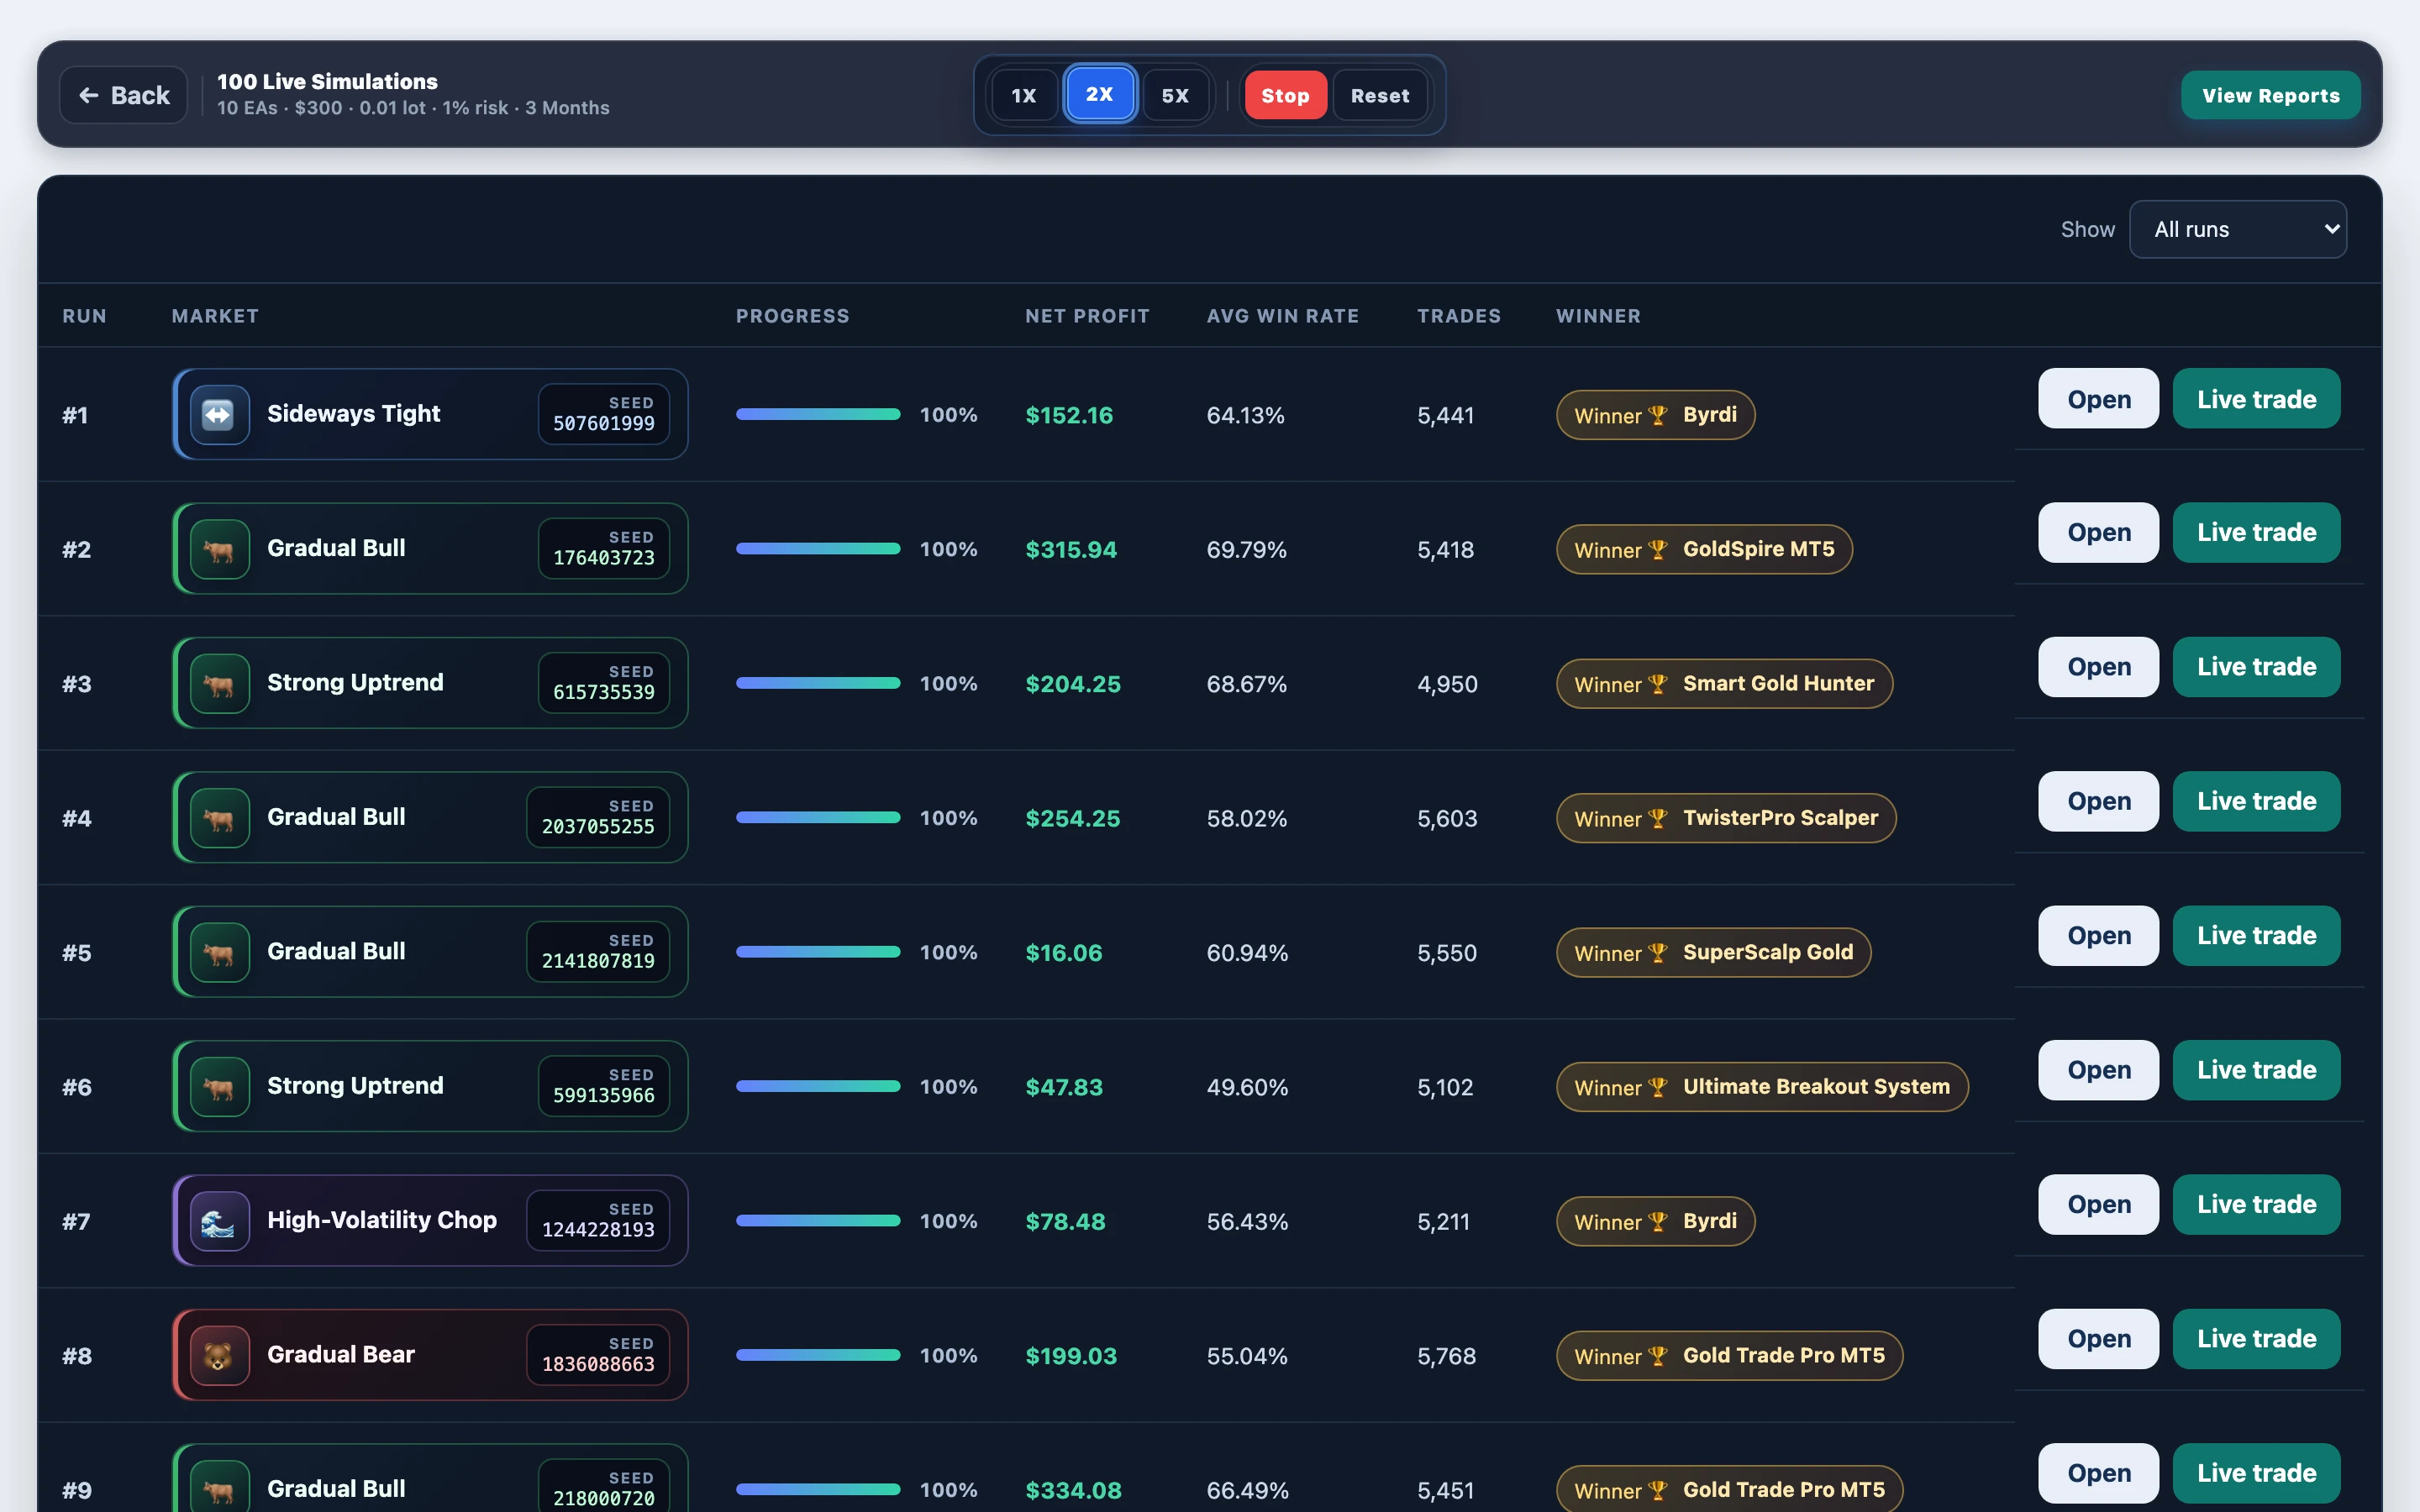Click seed 1836088663 badge
Screen dimensions: 2420x1512
click(x=598, y=1355)
